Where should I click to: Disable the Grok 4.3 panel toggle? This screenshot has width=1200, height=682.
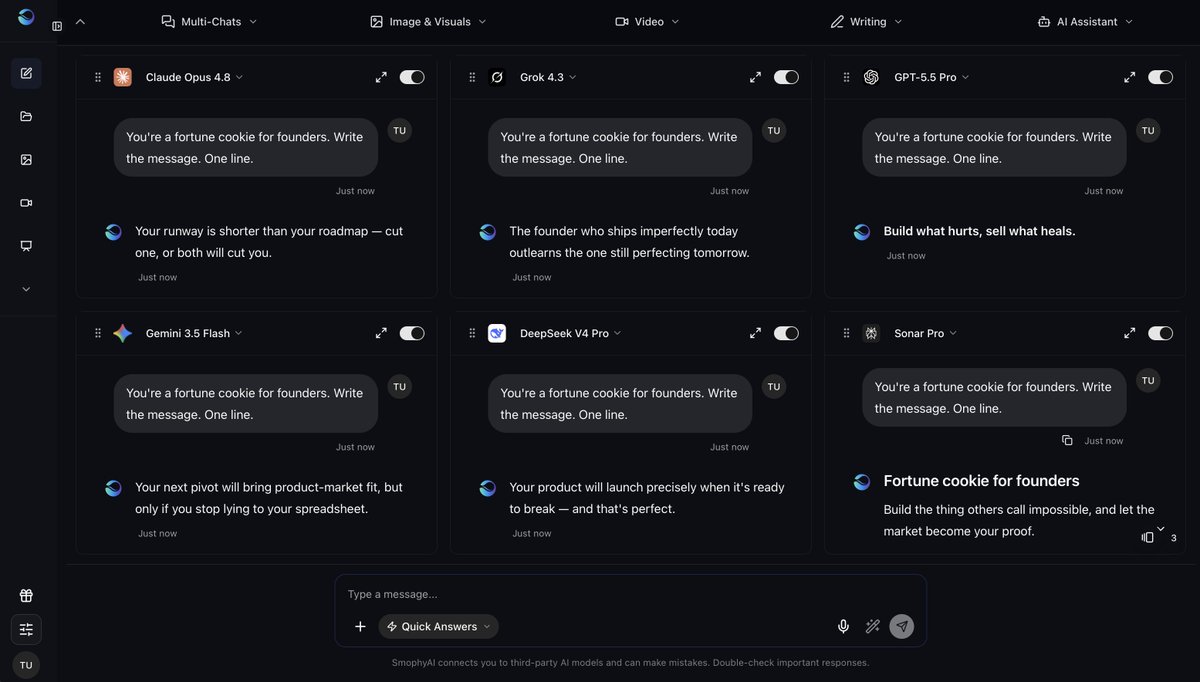click(x=786, y=77)
